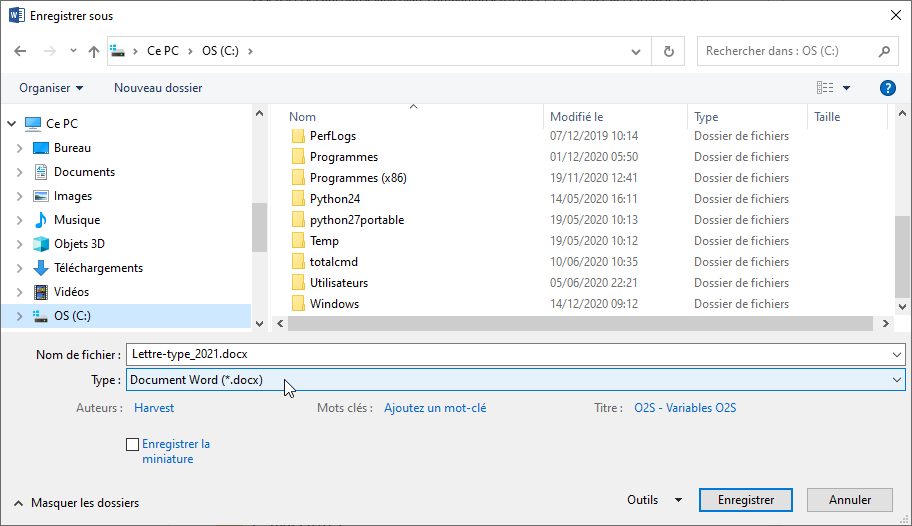Viewport: 912px width, 526px height.
Task: Click the horizontal scrollbar in file list
Action: [580, 324]
